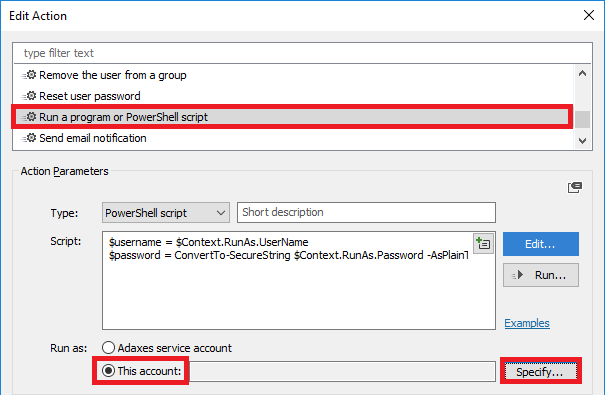Click into the Short description field
This screenshot has height=395, width=605.
pyautogui.click(x=366, y=212)
